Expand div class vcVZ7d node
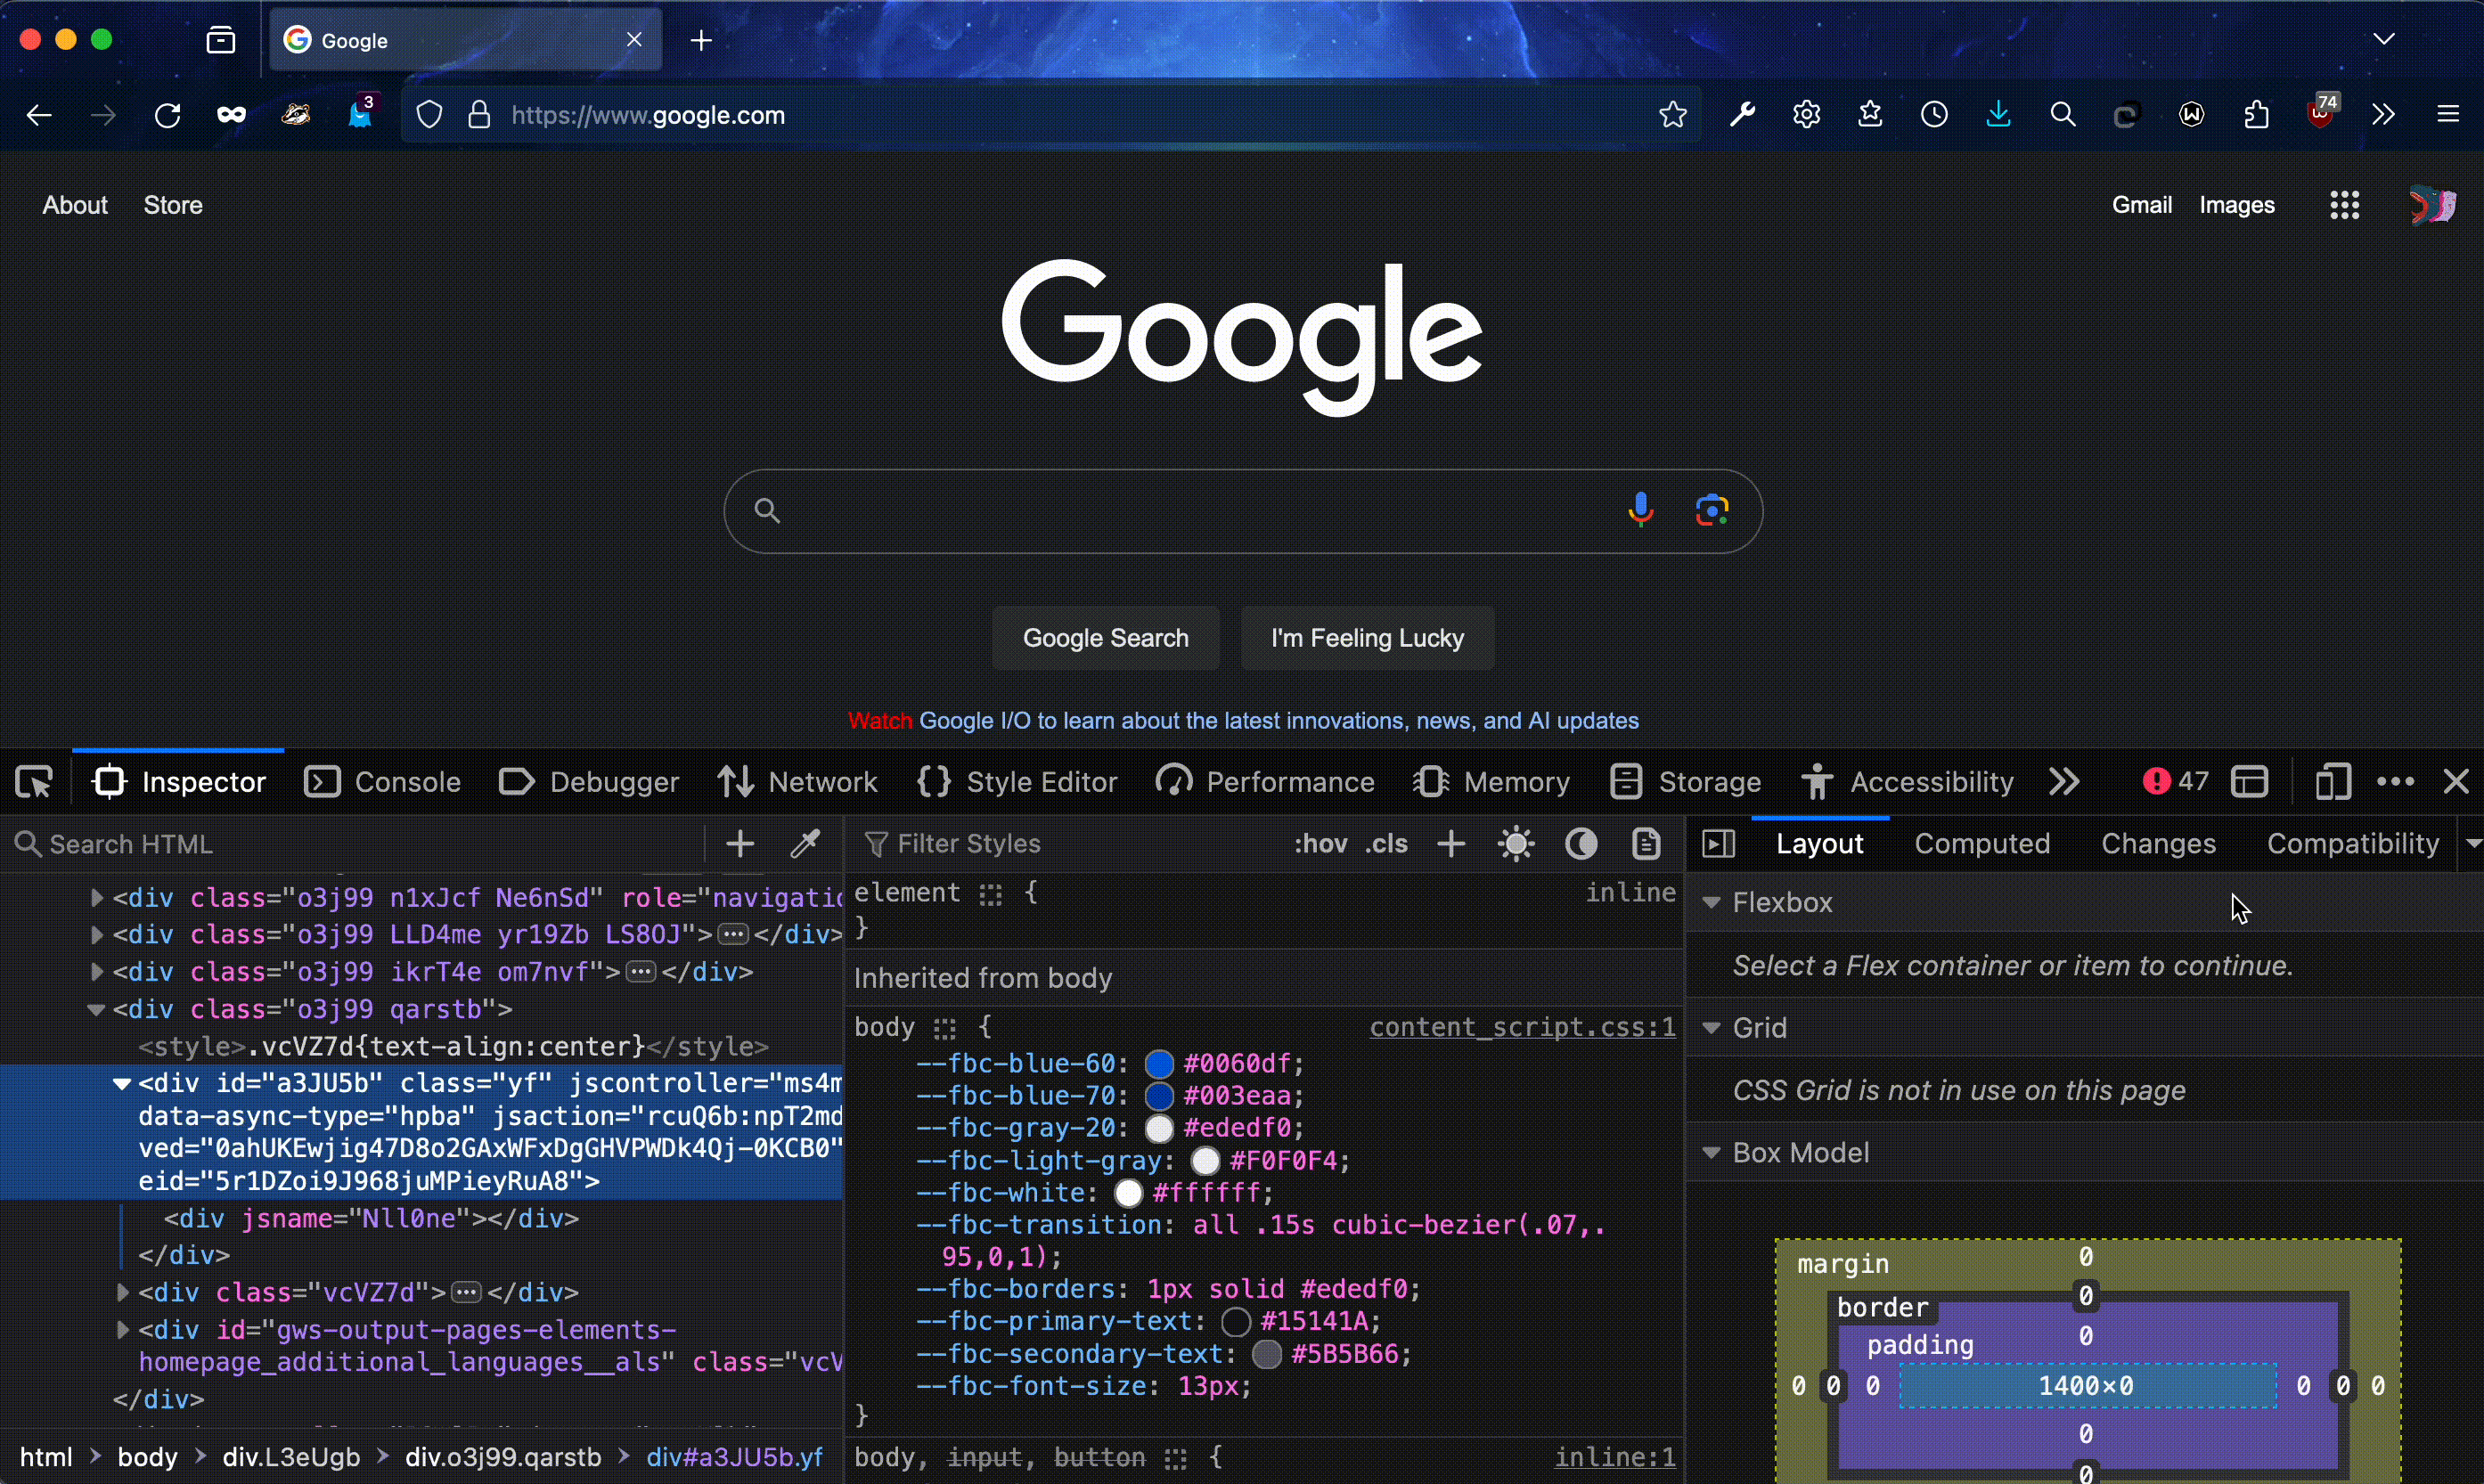2484x1484 pixels. [122, 1293]
